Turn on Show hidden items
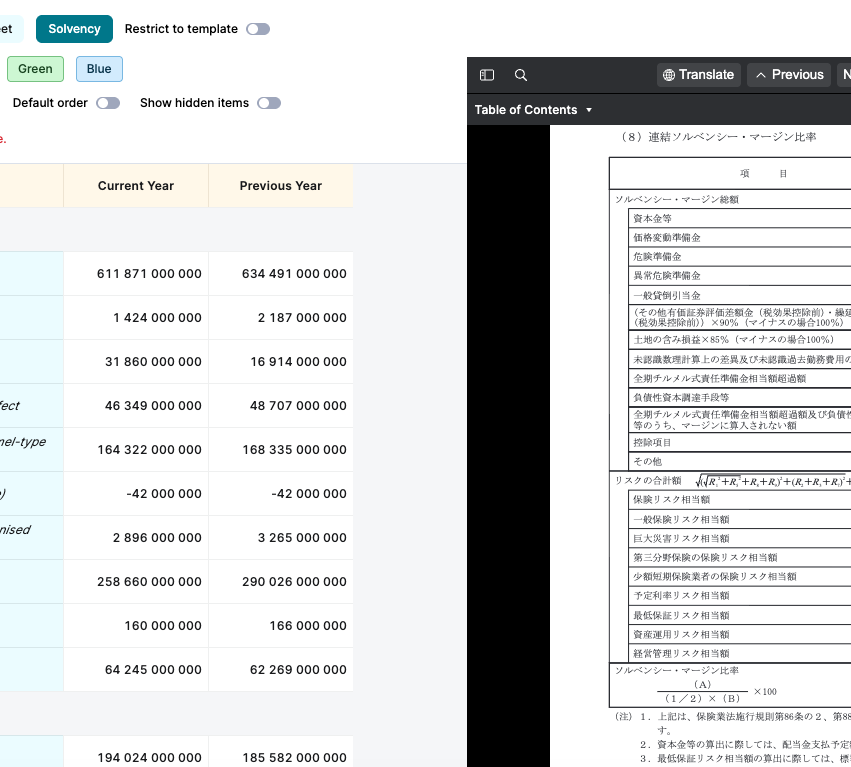The width and height of the screenshot is (851, 767). (268, 103)
